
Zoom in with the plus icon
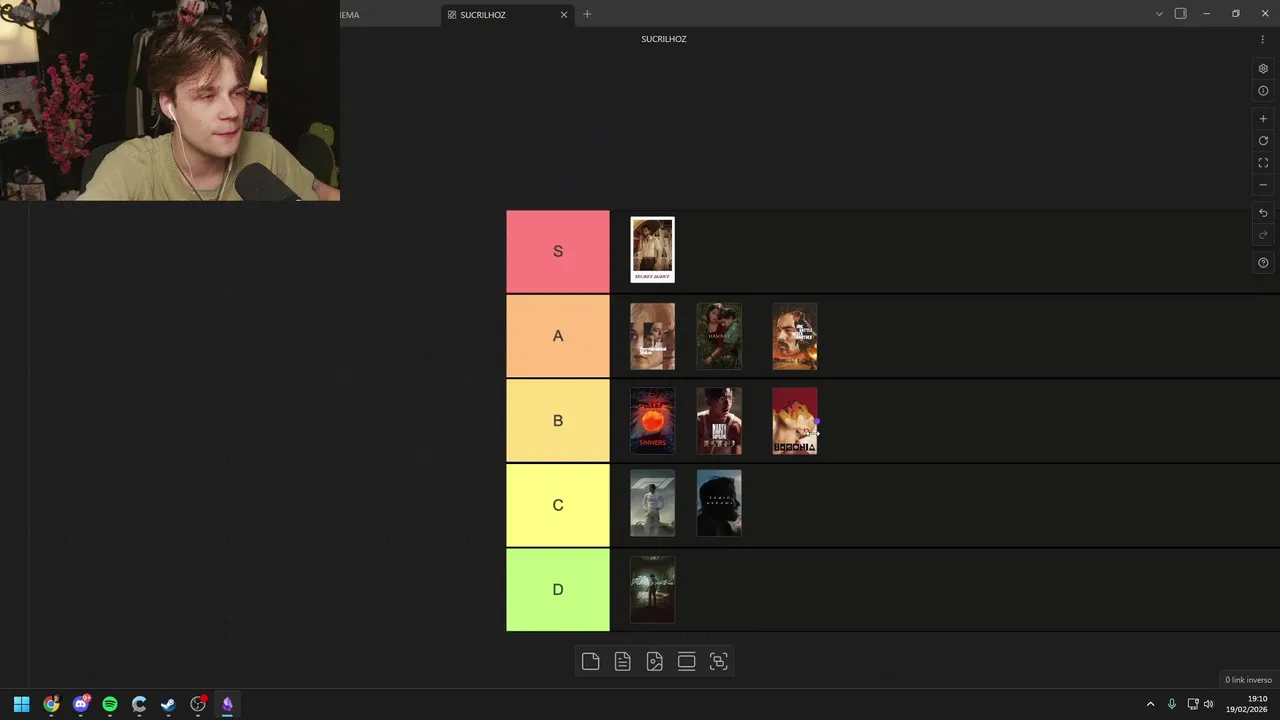pyautogui.click(x=1263, y=119)
